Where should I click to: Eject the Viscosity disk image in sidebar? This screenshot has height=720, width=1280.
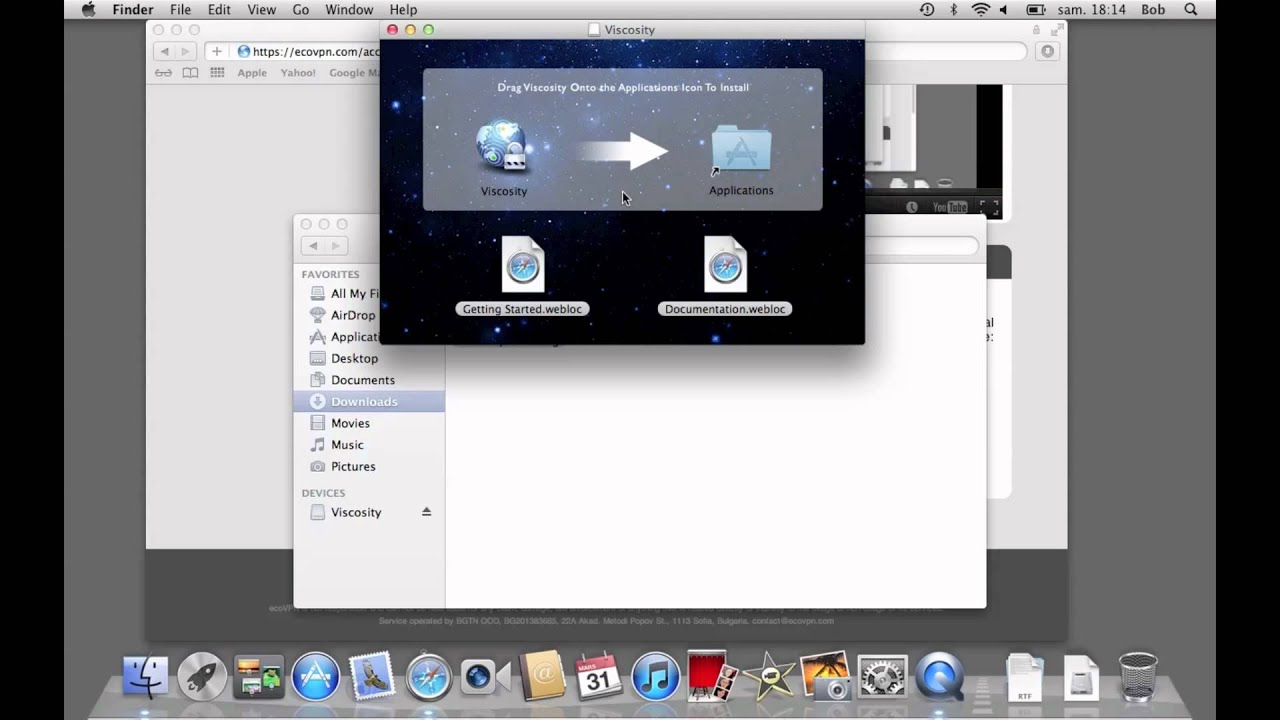pyautogui.click(x=426, y=512)
